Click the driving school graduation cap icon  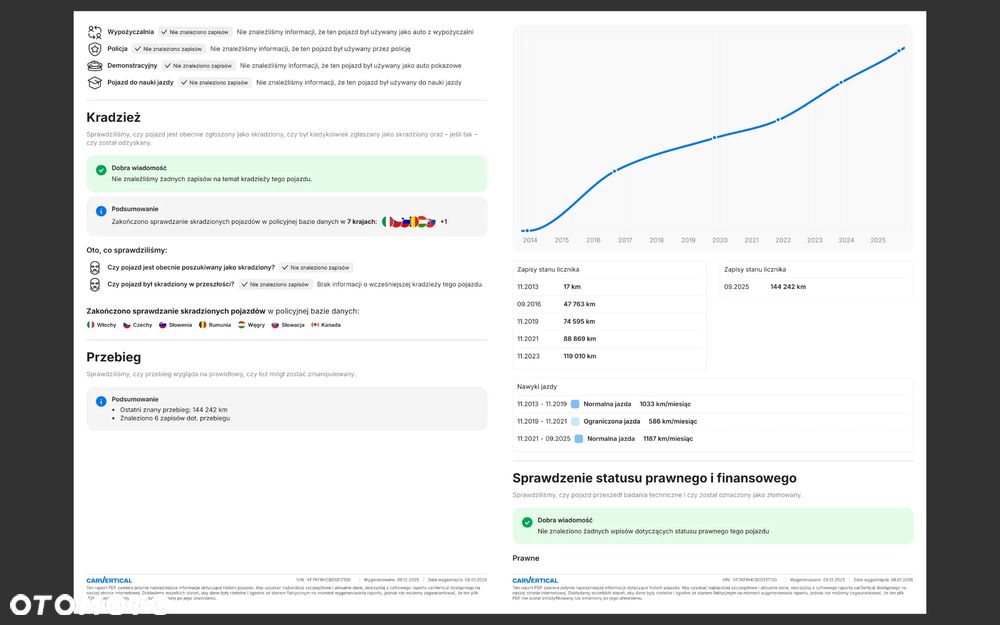click(95, 82)
